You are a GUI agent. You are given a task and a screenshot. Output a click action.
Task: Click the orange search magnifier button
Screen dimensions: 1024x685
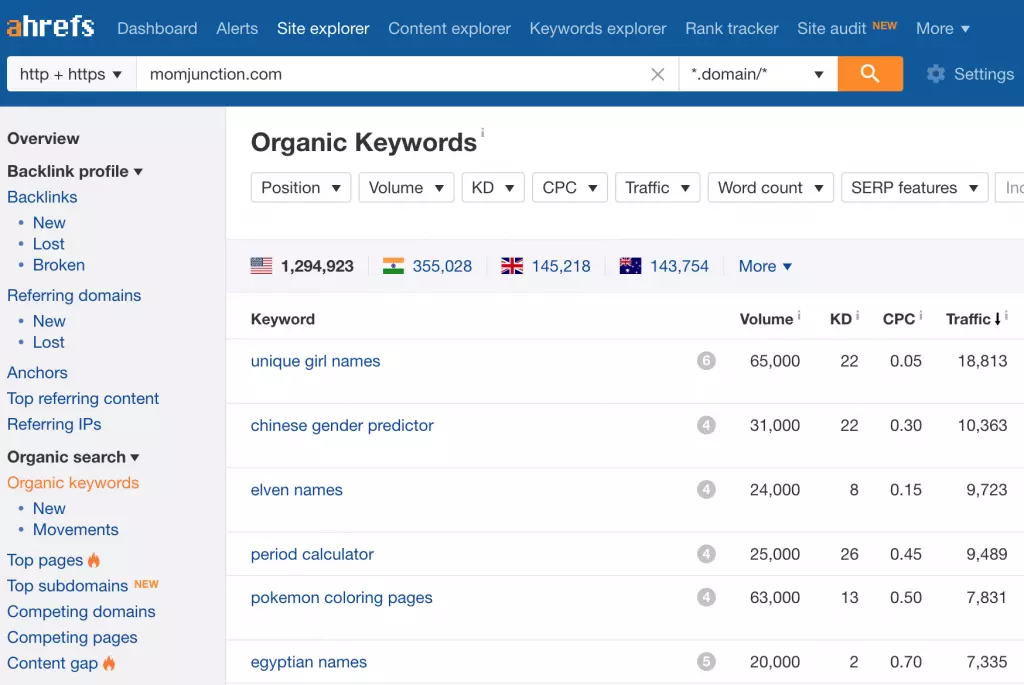tap(870, 74)
